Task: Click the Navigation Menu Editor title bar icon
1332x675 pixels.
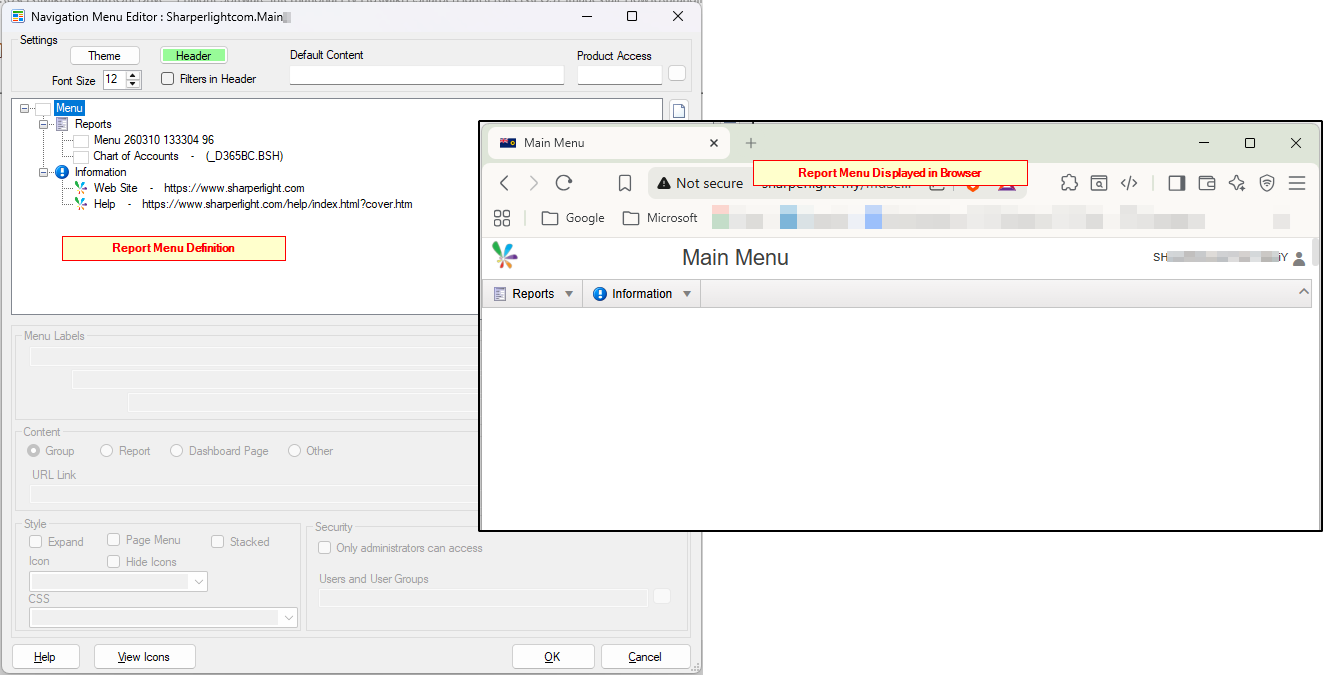Action: coord(18,17)
